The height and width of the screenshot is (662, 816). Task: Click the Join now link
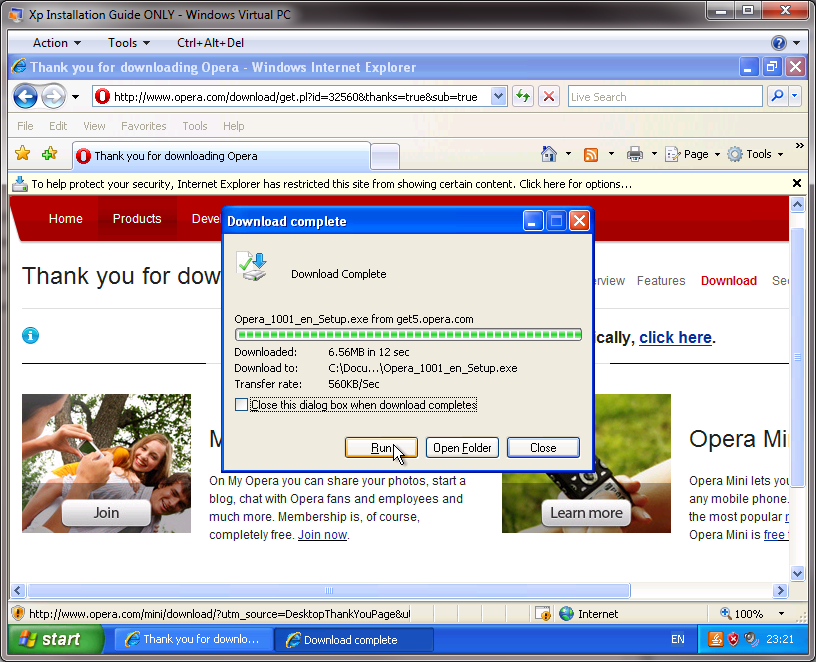coord(322,534)
